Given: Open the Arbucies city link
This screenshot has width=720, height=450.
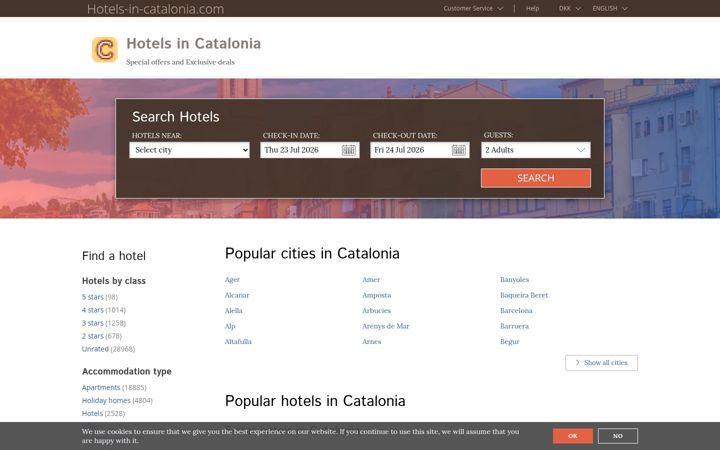Looking at the screenshot, I should pyautogui.click(x=377, y=311).
